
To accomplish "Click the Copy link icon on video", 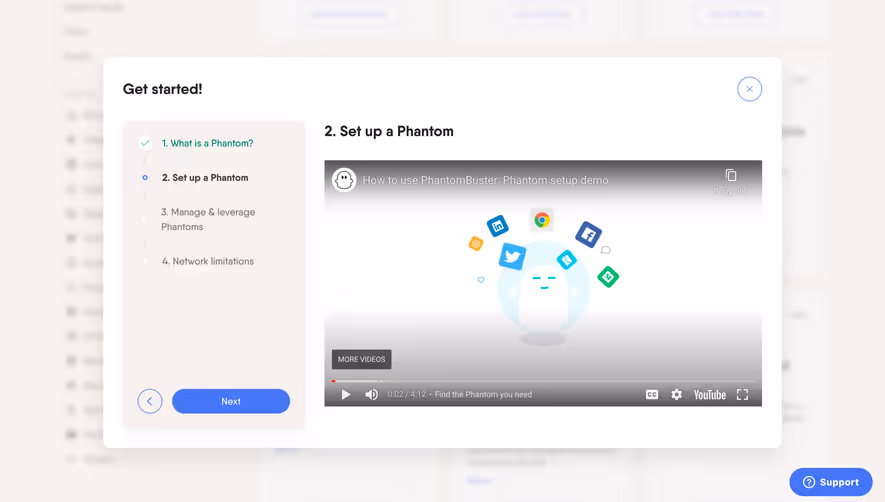I will (x=730, y=176).
